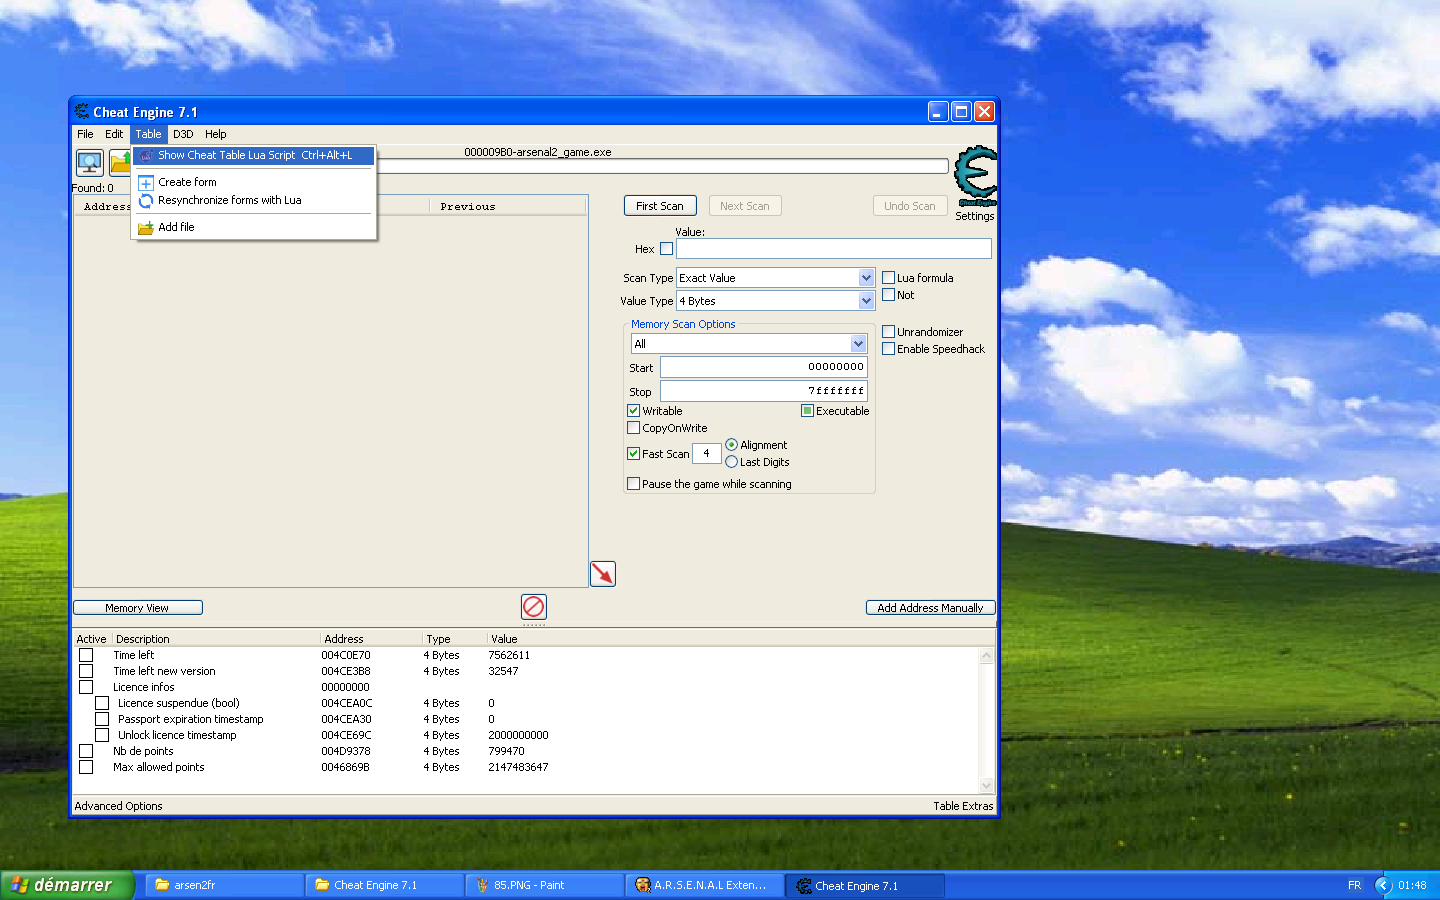Activate Licence suspendue (bool) entry checkbox
The height and width of the screenshot is (900, 1440).
[x=102, y=703]
